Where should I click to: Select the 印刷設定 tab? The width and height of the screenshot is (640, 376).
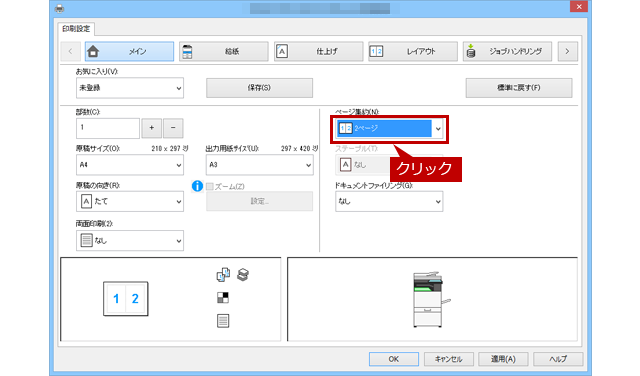76,29
